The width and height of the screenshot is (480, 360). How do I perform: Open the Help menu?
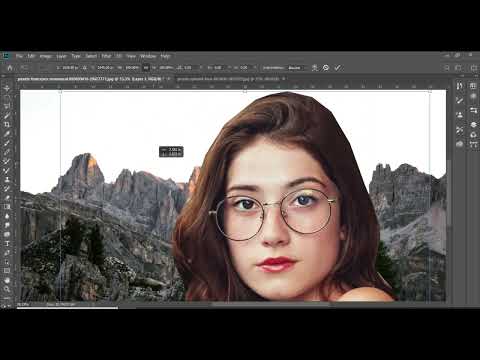click(165, 56)
